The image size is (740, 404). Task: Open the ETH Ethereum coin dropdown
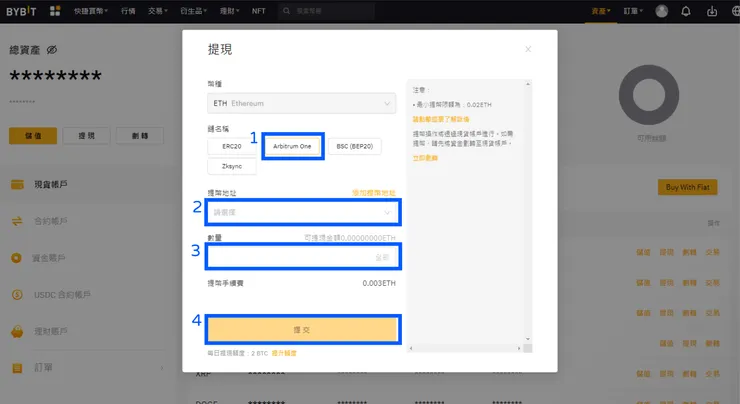[302, 103]
